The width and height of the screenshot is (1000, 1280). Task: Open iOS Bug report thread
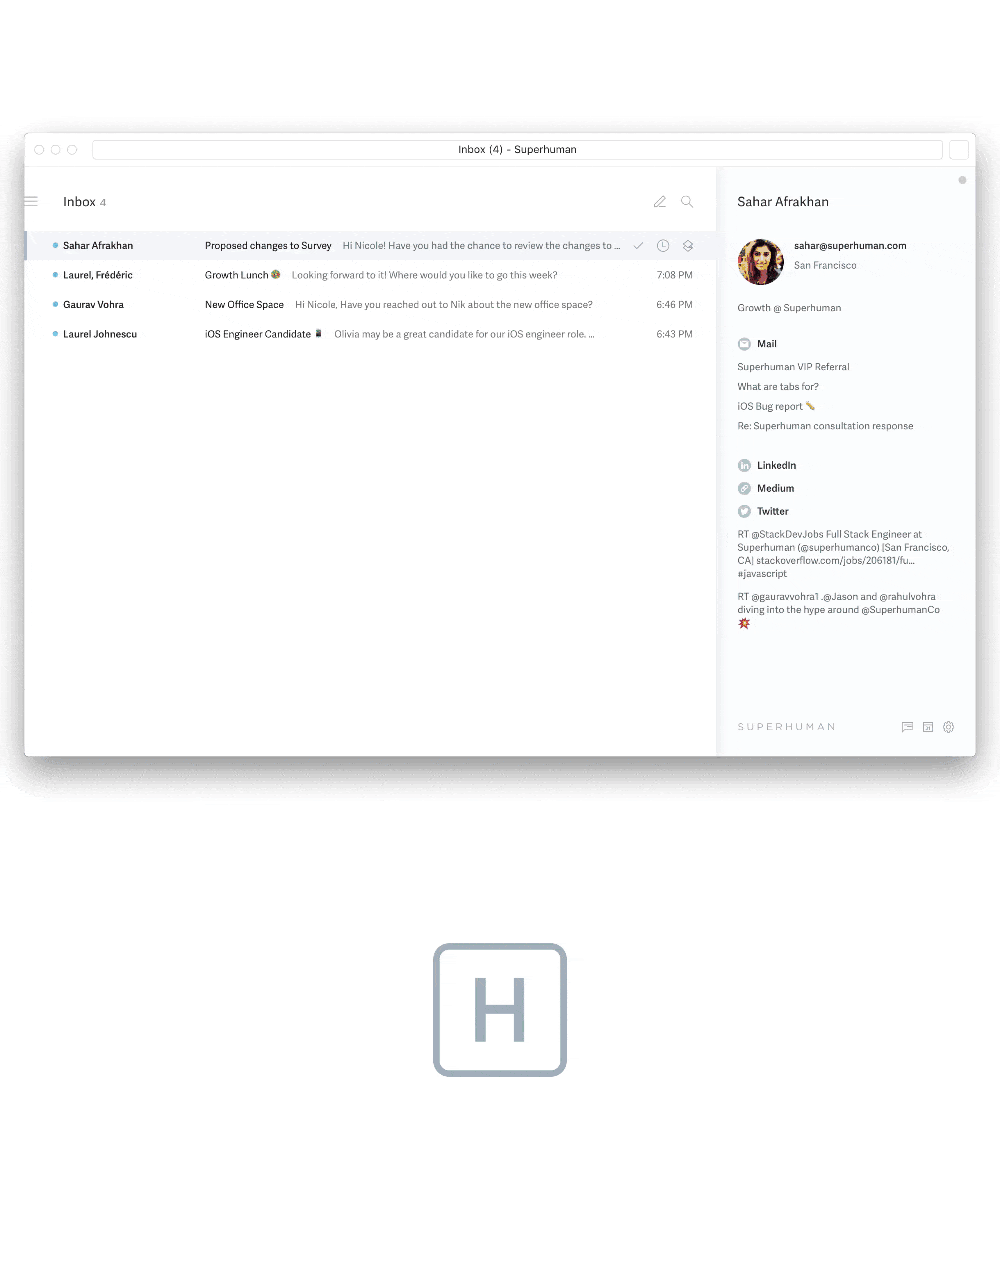coord(776,407)
